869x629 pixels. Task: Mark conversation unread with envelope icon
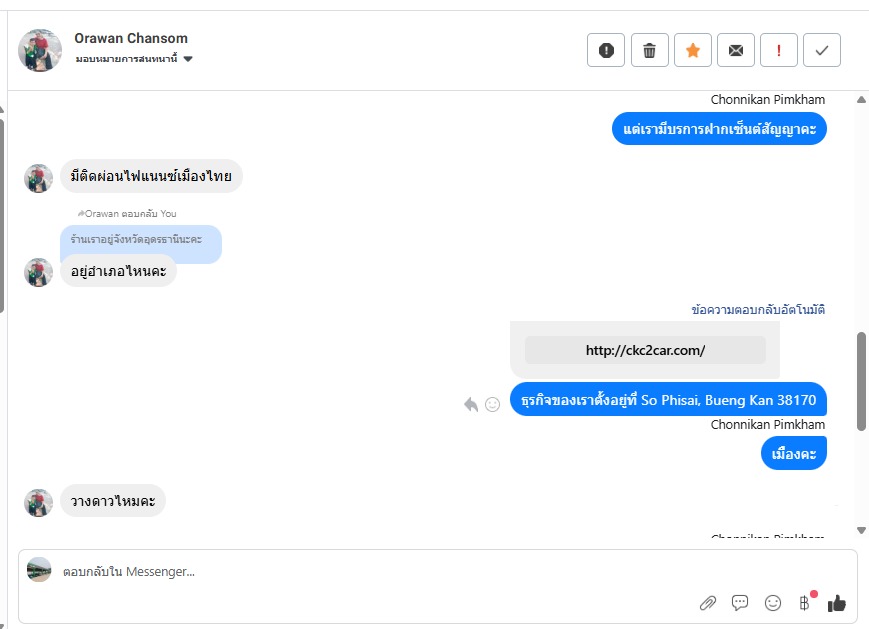(736, 50)
